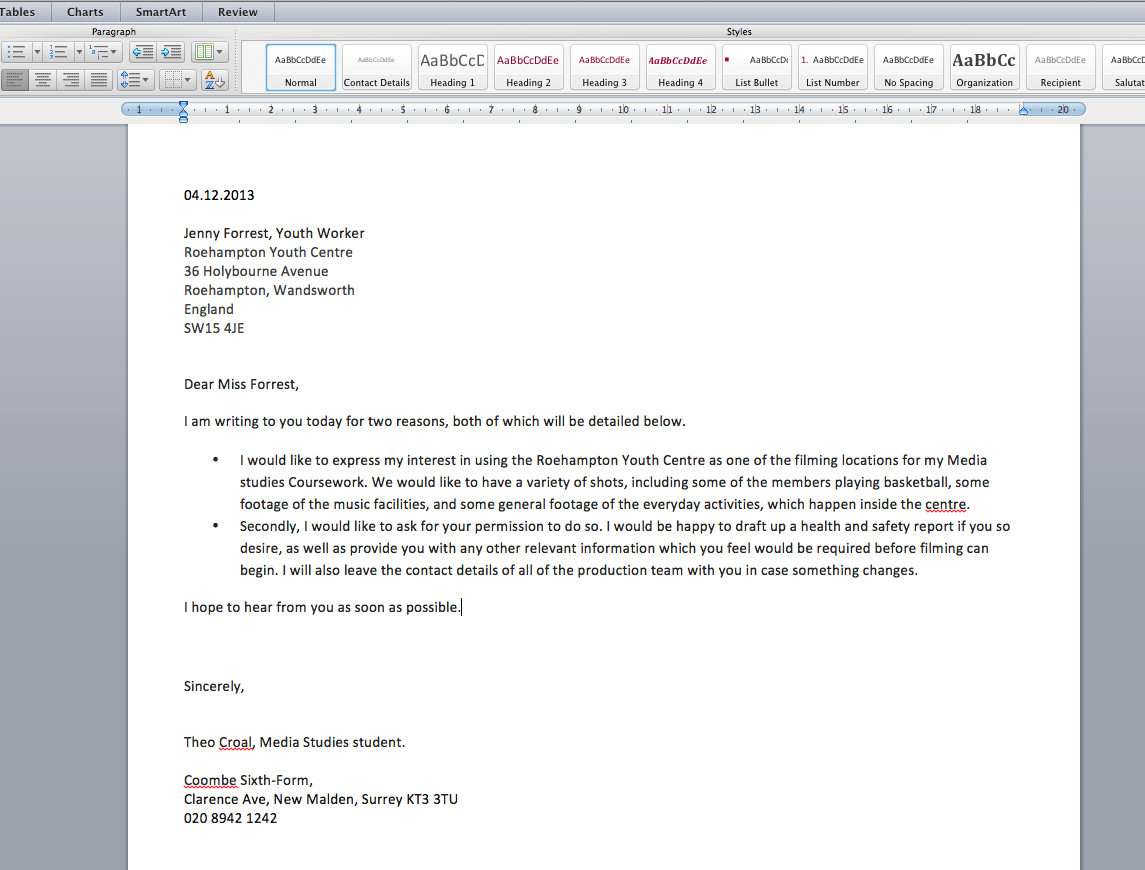The width and height of the screenshot is (1145, 870).
Task: Apply the Organization style
Action: point(984,67)
